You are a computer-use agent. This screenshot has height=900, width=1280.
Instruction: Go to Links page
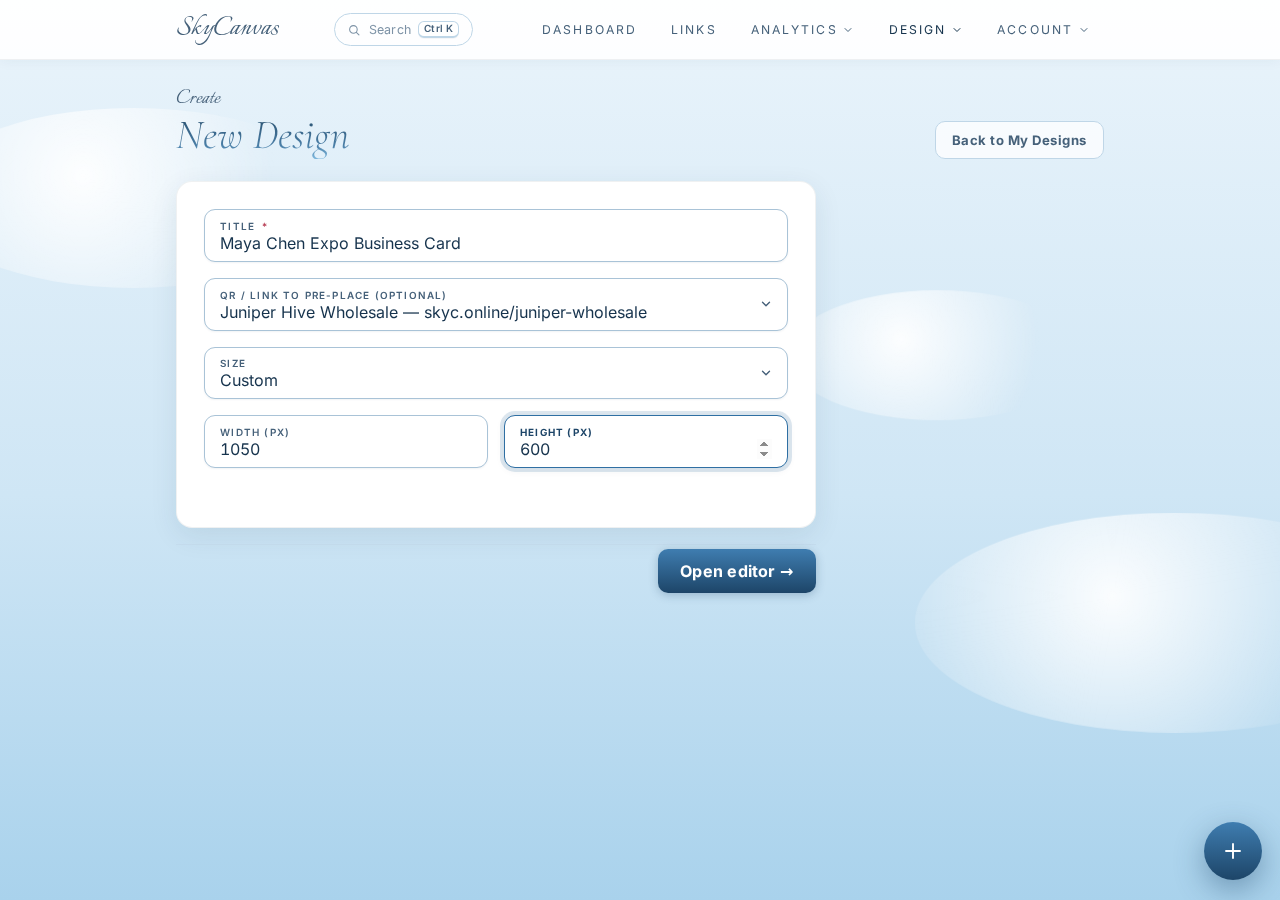(x=694, y=30)
